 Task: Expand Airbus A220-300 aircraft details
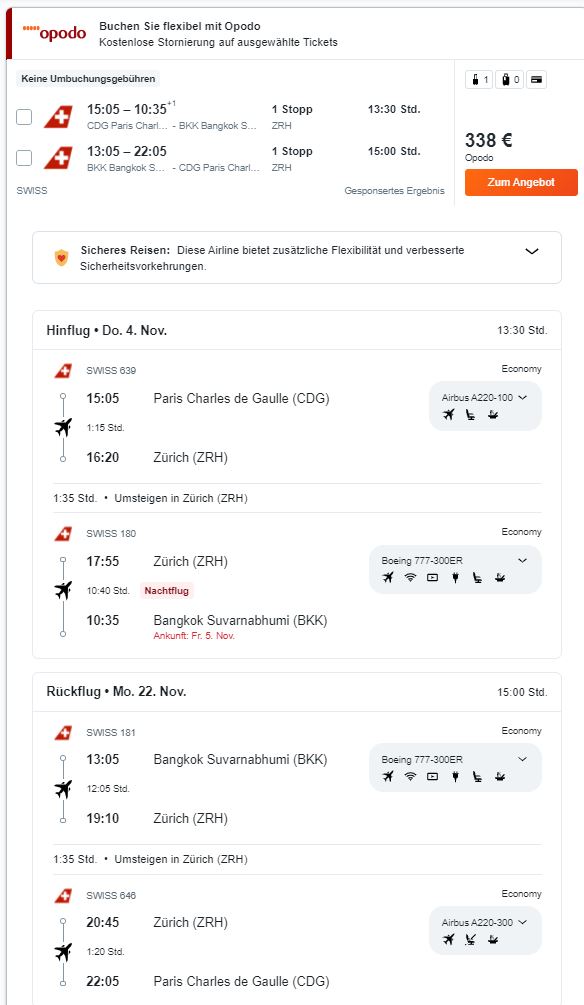click(x=484, y=922)
